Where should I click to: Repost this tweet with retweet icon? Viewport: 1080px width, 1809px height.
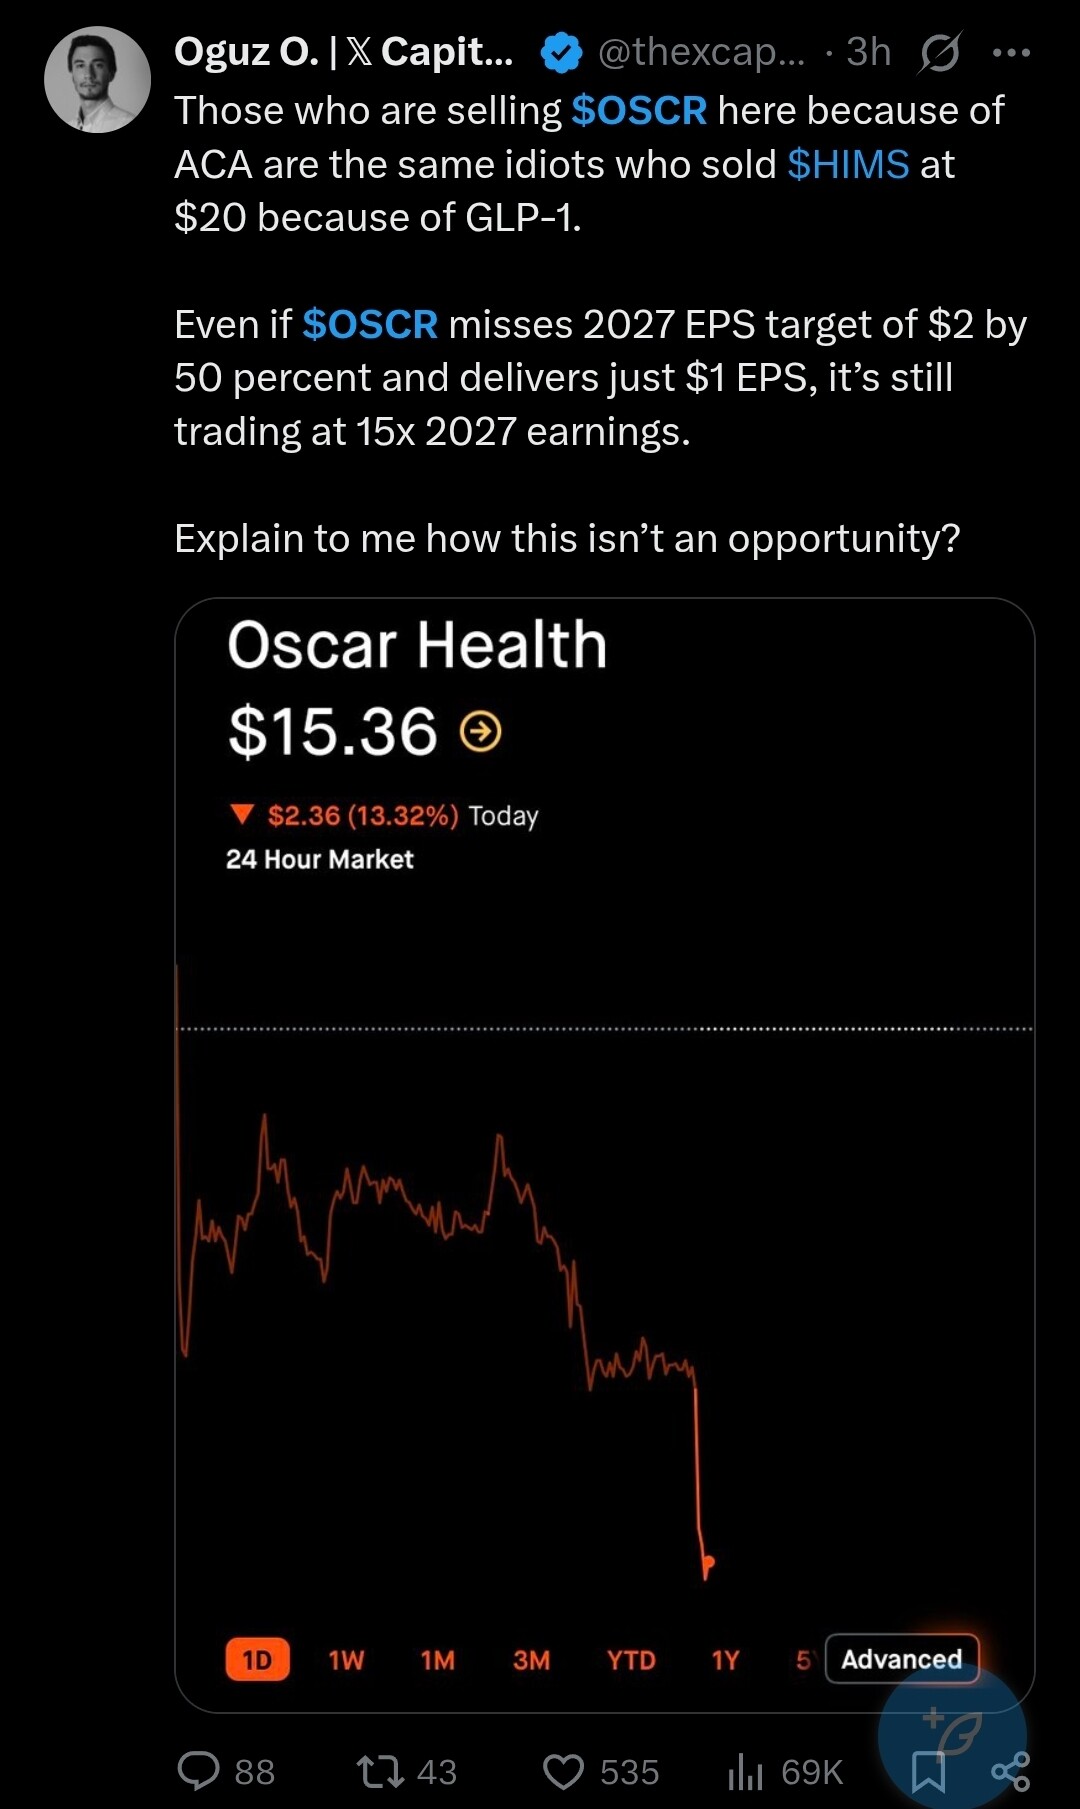point(380,1771)
